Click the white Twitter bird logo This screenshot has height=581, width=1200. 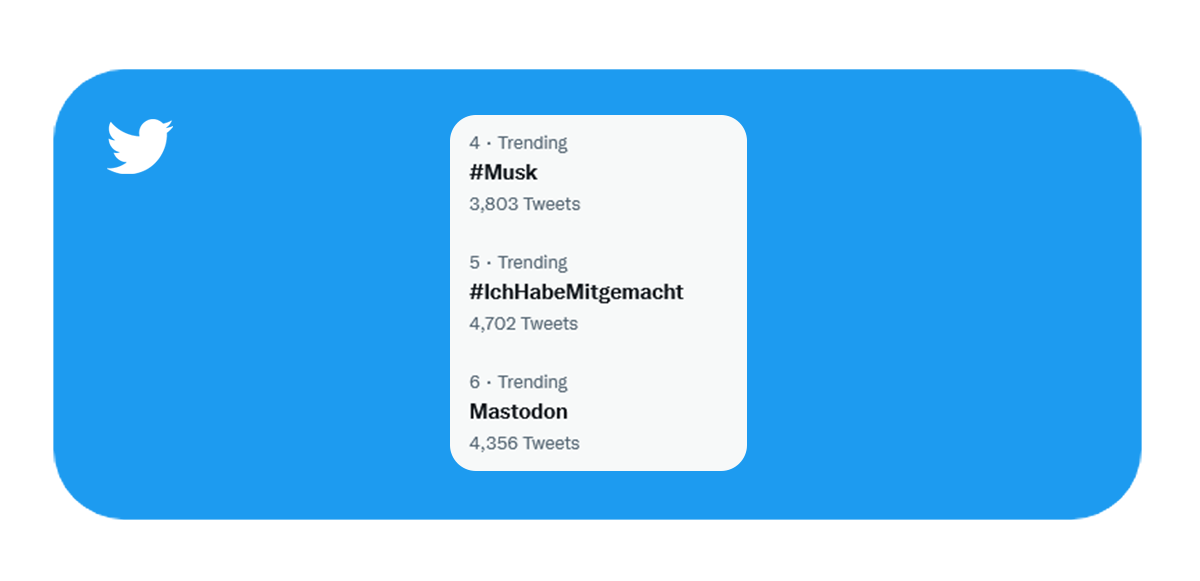[140, 146]
